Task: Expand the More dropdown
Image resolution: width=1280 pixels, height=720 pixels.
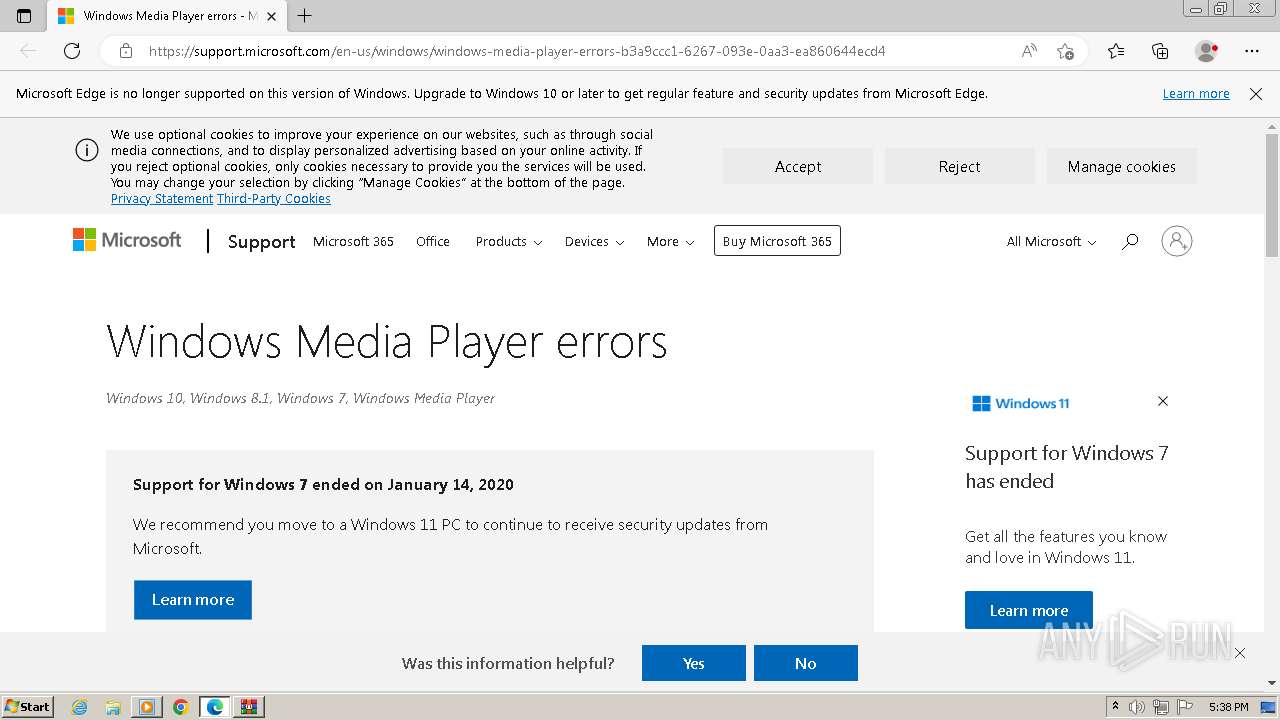Action: (x=670, y=242)
